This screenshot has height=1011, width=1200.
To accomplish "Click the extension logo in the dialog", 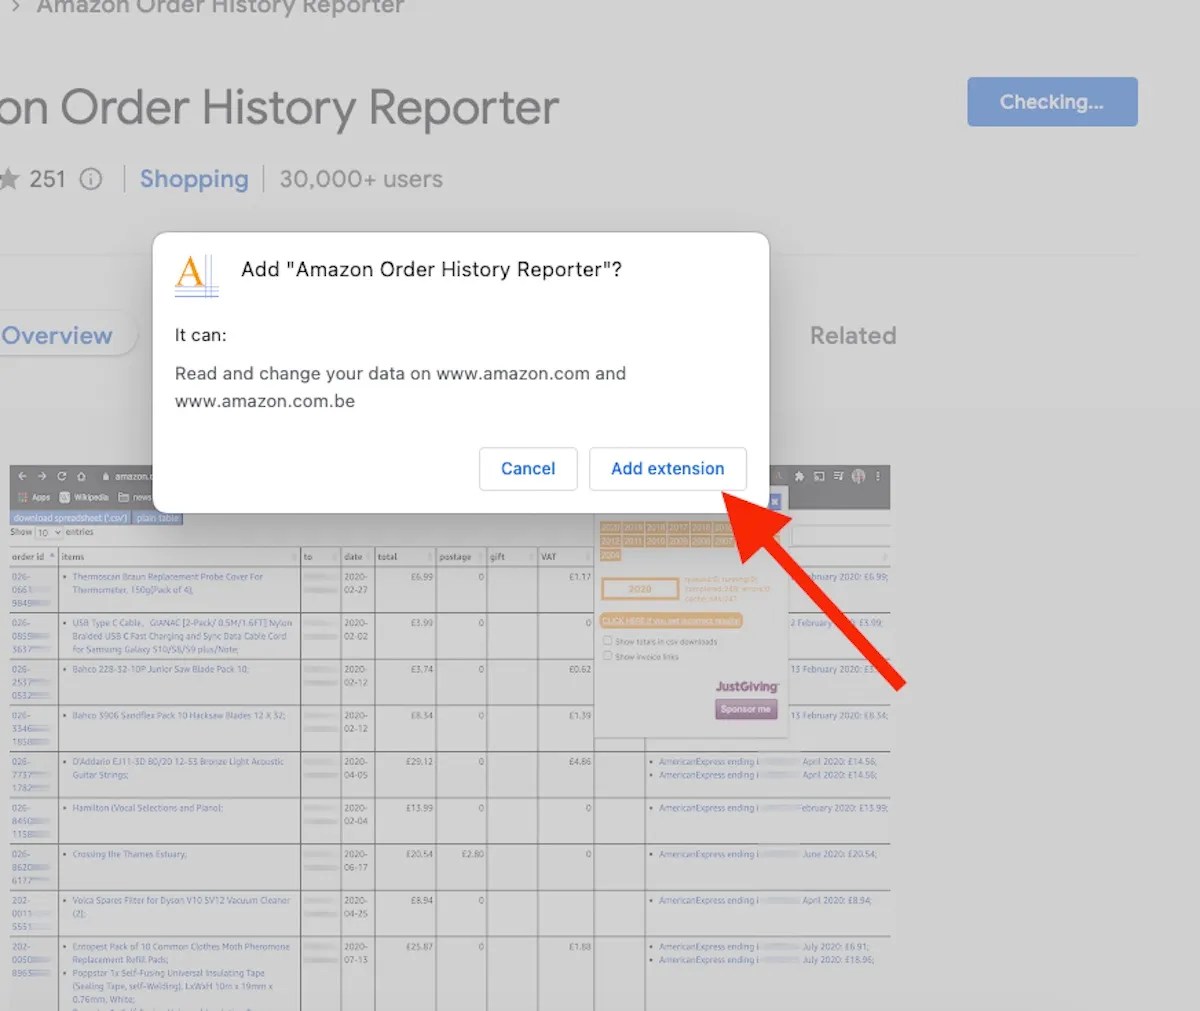I will (196, 275).
